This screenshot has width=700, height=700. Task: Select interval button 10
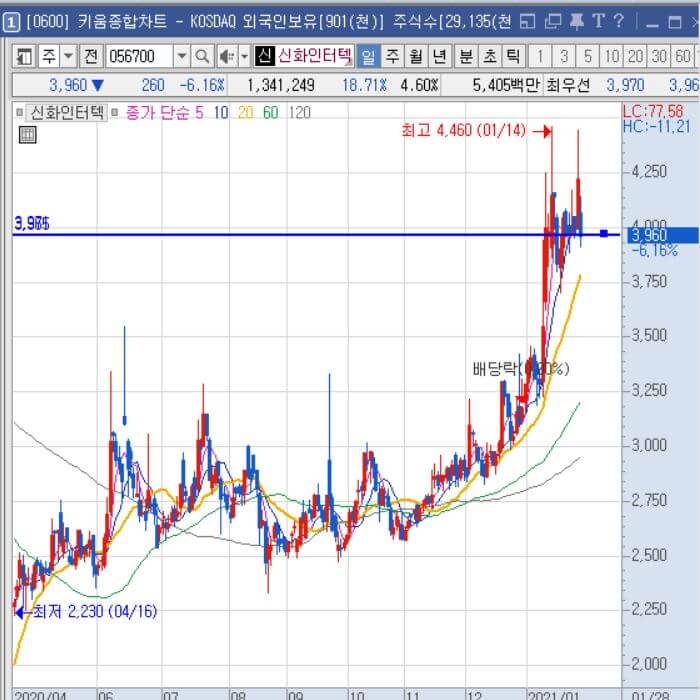coord(612,56)
